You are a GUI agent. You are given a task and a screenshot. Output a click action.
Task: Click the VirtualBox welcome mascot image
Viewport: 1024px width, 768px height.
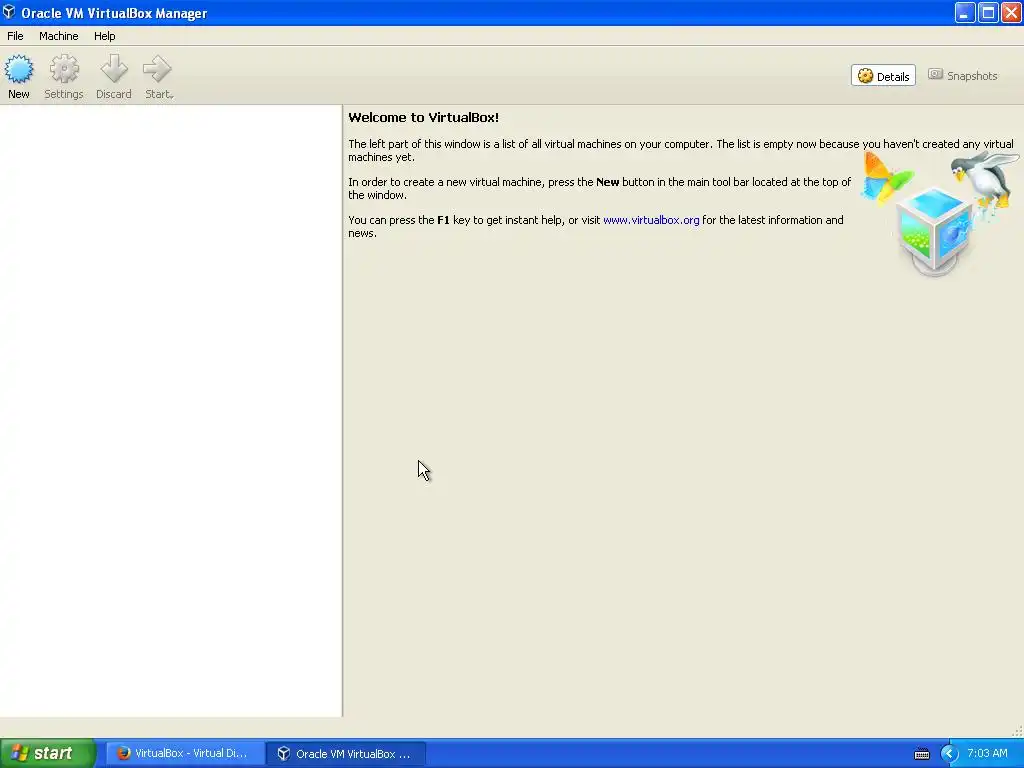(x=940, y=212)
